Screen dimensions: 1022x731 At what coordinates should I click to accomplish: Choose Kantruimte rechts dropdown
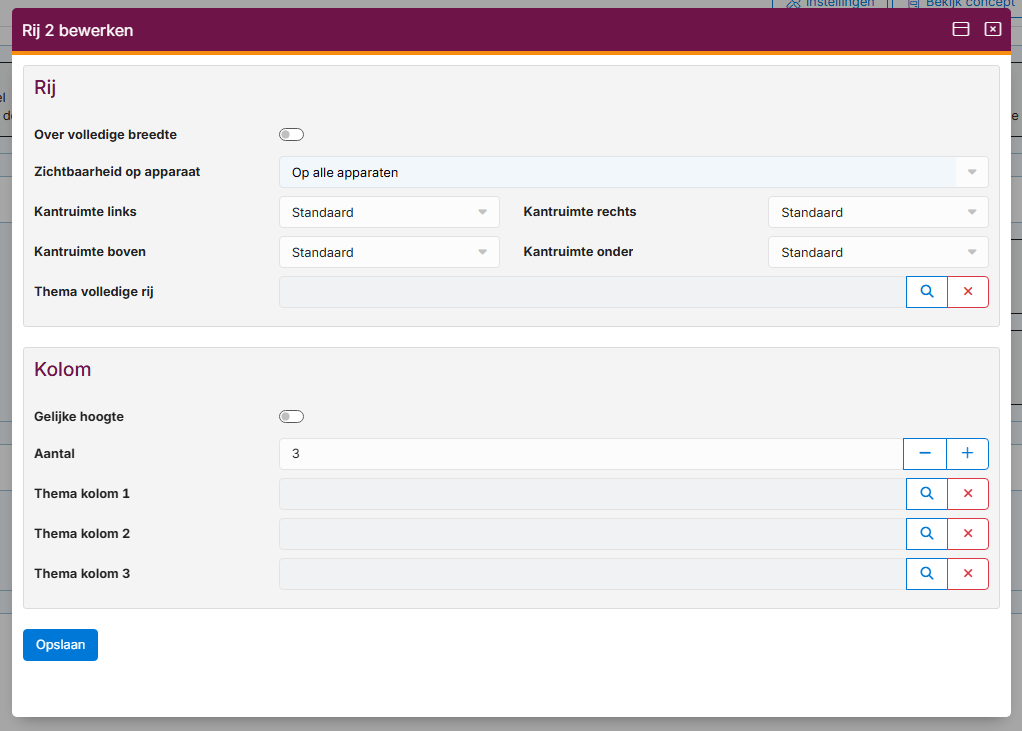pyautogui.click(x=878, y=212)
